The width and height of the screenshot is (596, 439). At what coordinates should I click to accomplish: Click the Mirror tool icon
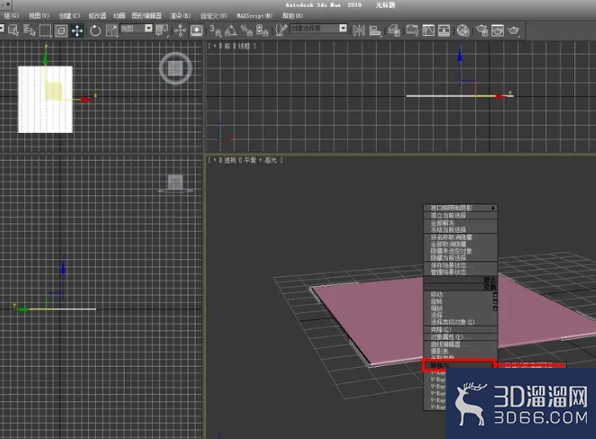click(359, 31)
